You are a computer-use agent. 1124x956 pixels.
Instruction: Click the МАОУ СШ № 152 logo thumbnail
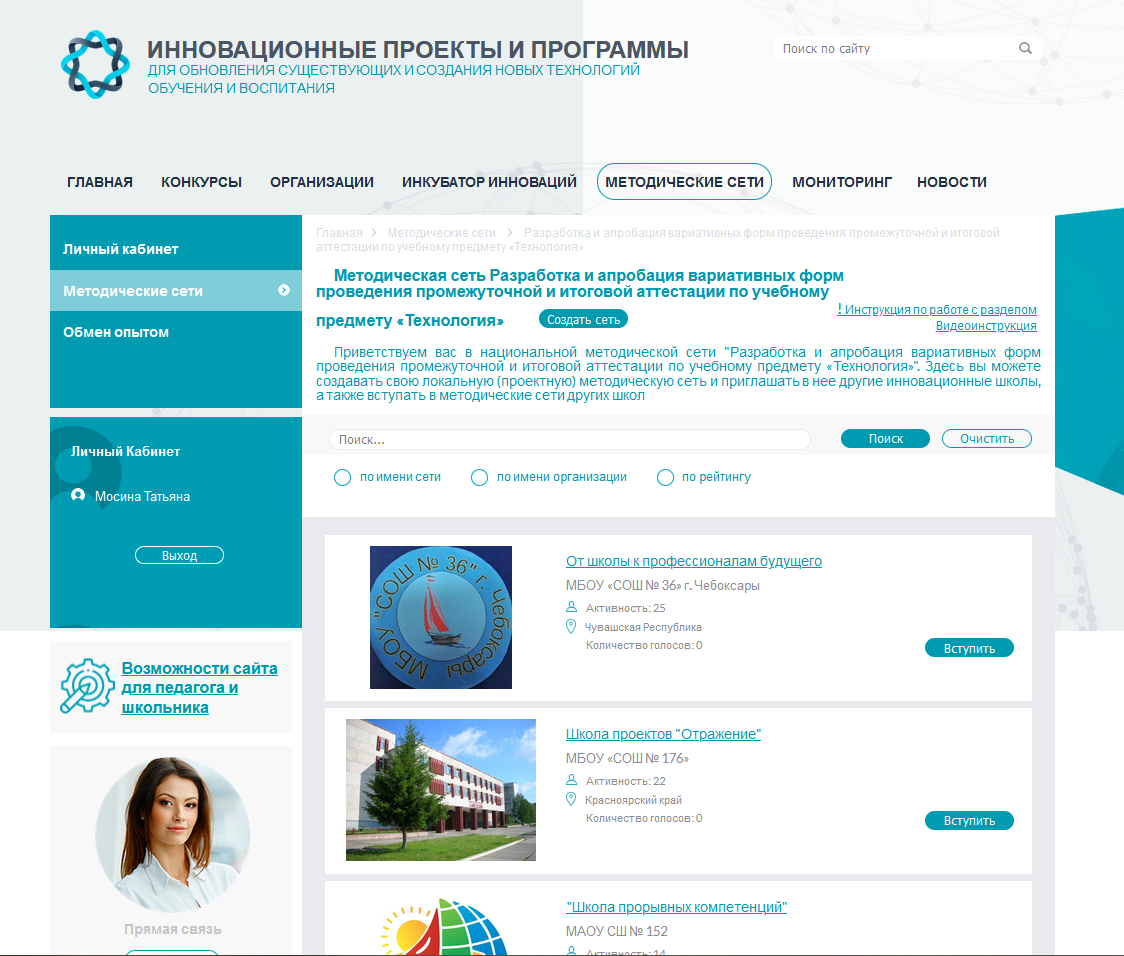tap(444, 926)
